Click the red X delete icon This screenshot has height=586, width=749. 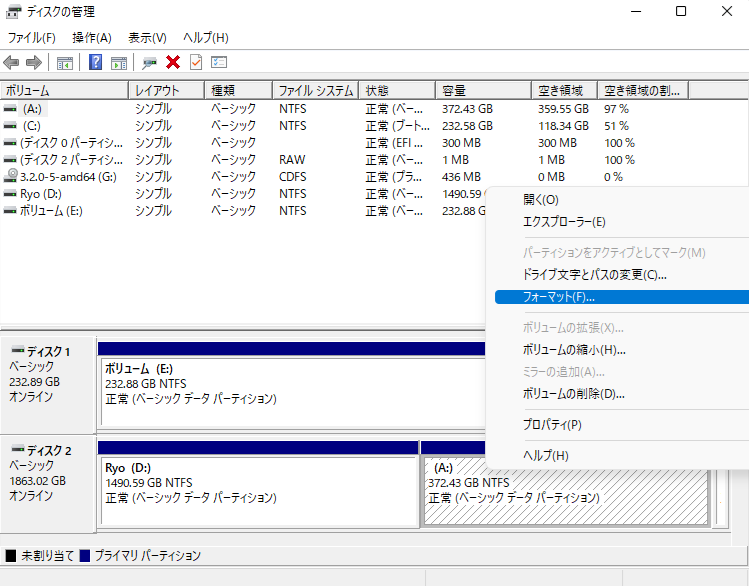click(173, 63)
